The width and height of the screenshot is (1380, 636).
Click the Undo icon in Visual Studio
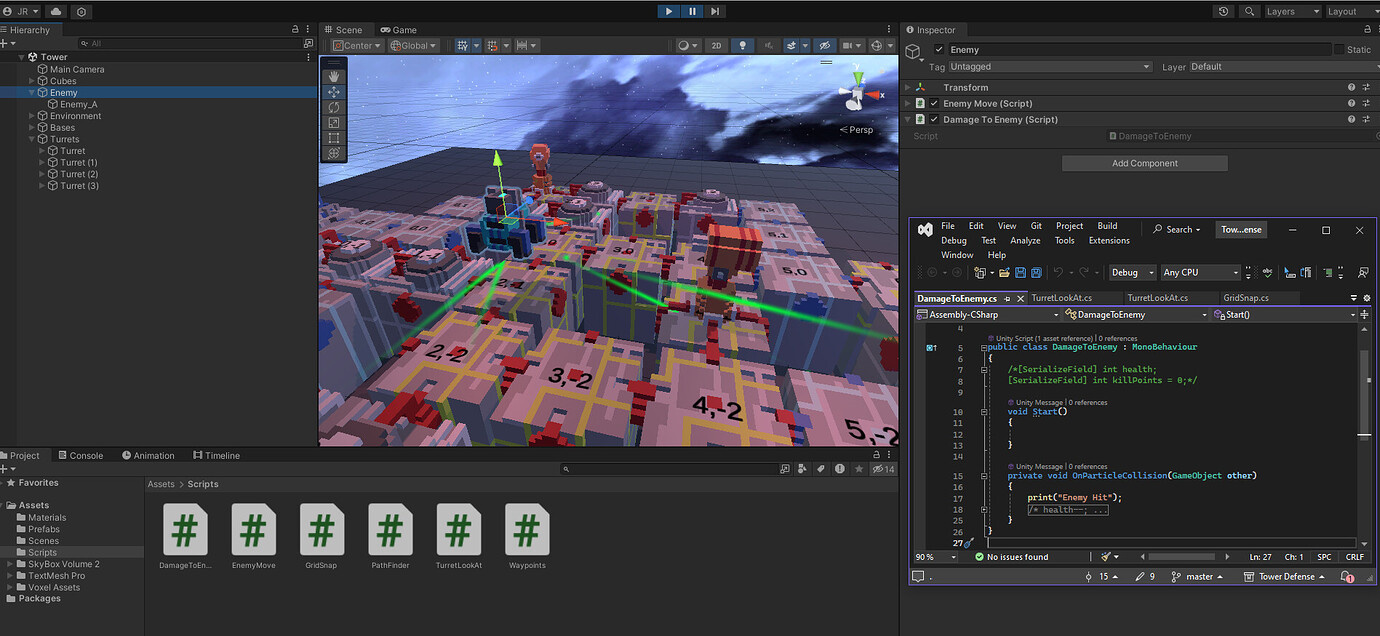1060,272
